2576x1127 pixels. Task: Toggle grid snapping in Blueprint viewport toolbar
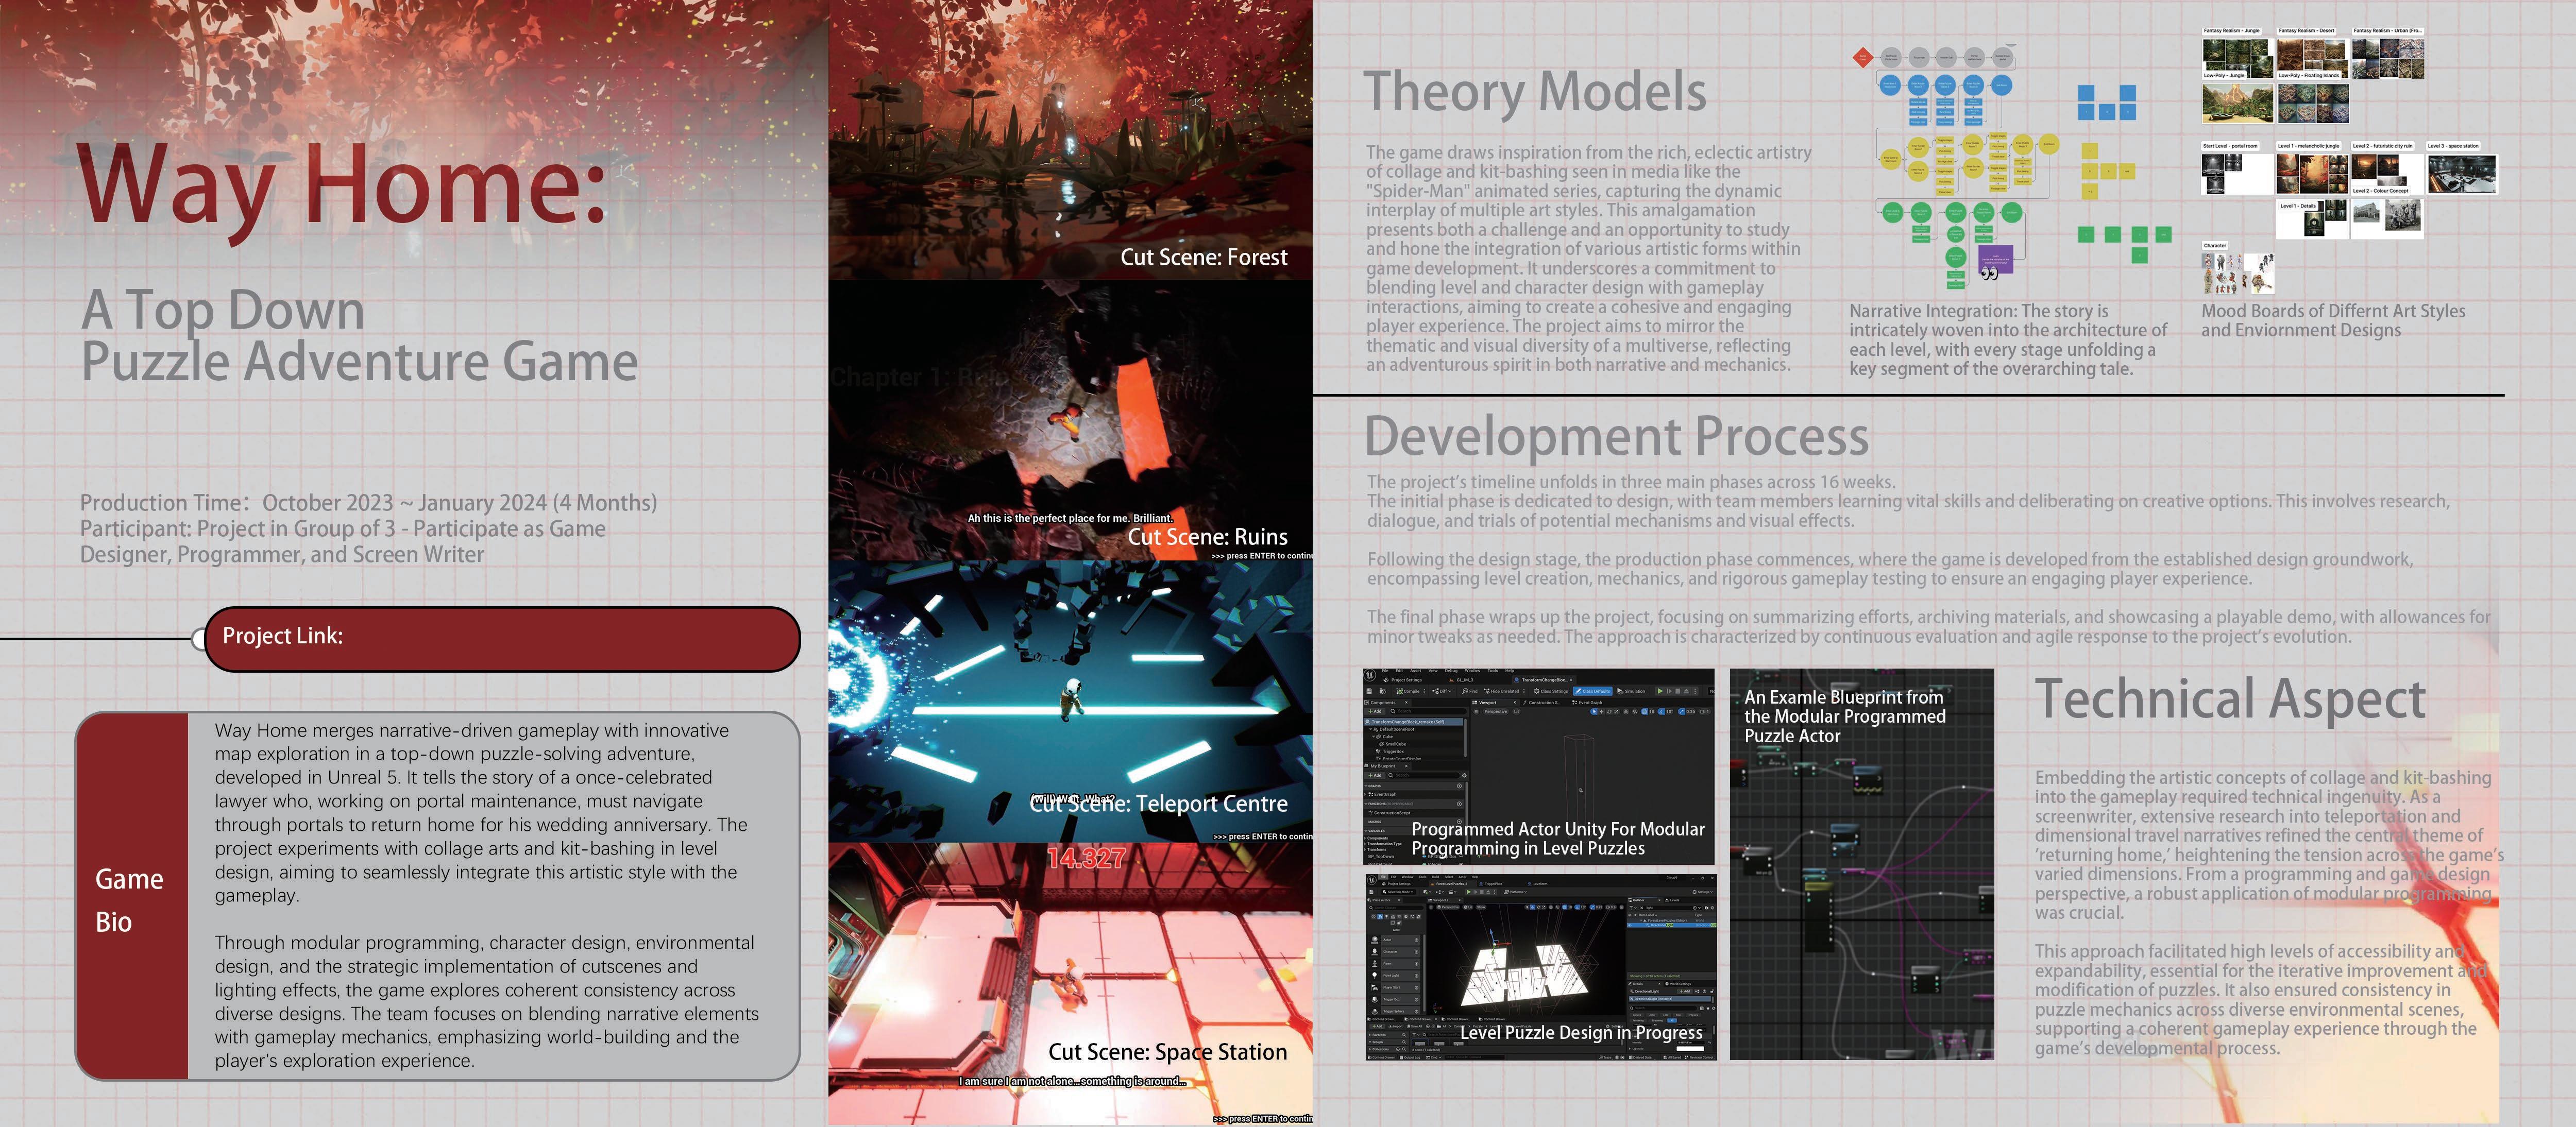pyautogui.click(x=1645, y=712)
